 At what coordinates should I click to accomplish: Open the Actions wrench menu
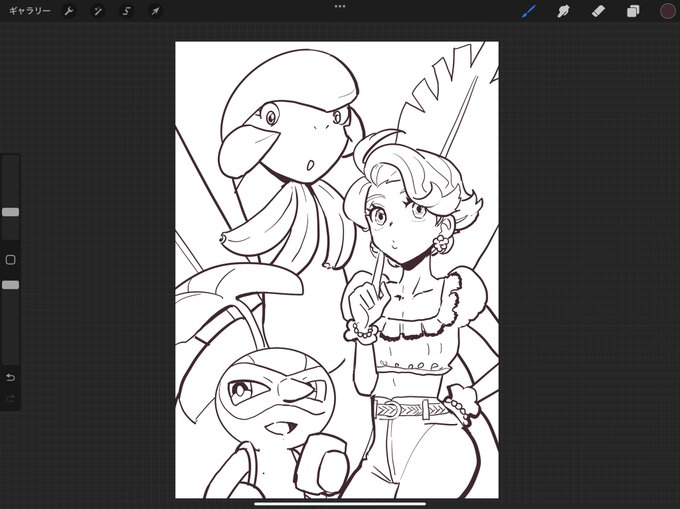pos(69,11)
